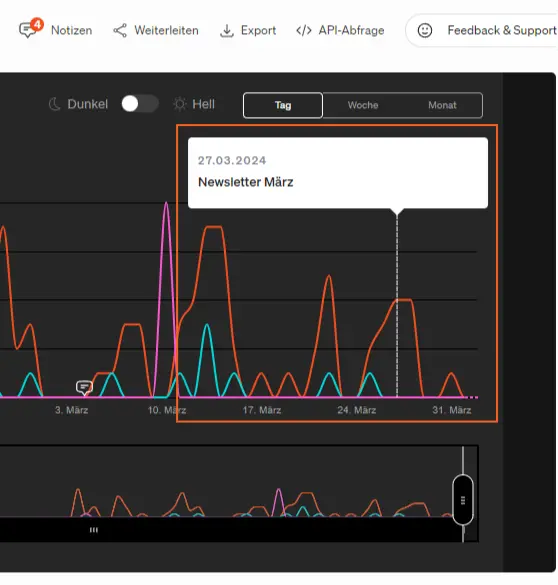Click the smiley face feedback icon

(x=424, y=30)
